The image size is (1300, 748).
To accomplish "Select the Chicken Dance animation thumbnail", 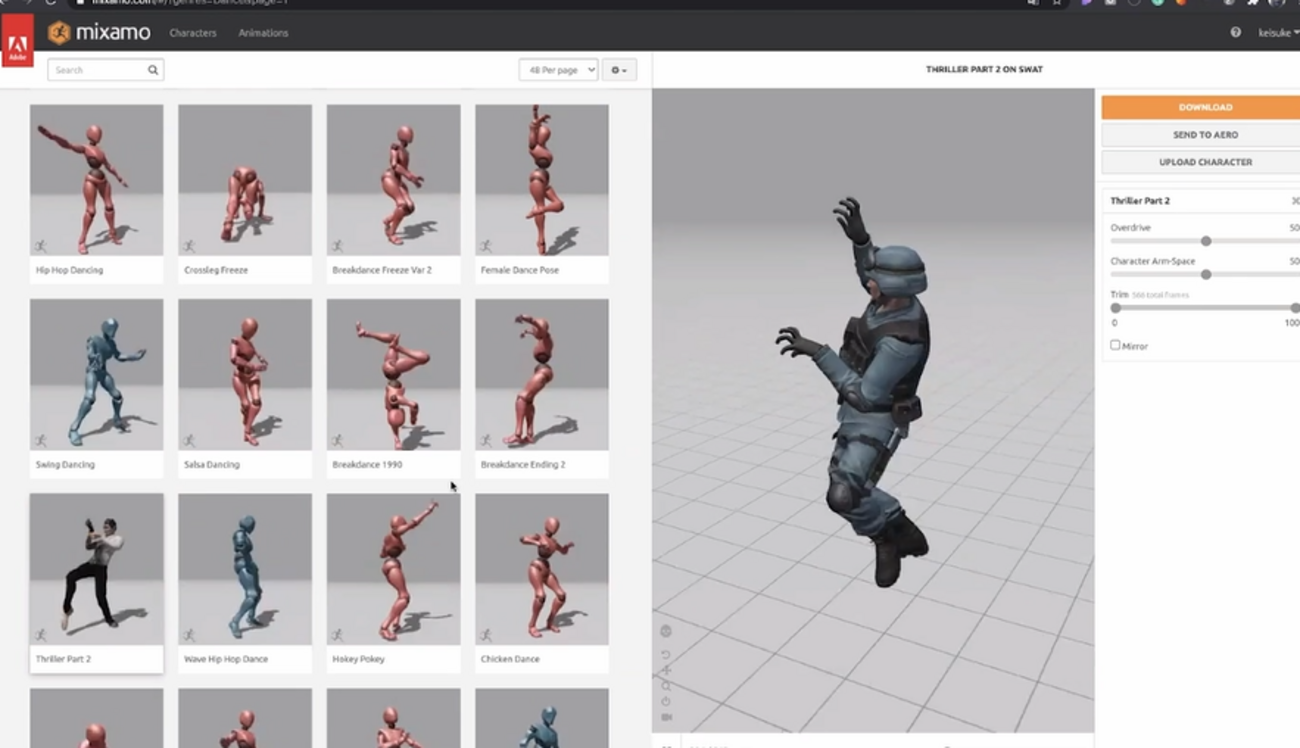I will click(541, 570).
